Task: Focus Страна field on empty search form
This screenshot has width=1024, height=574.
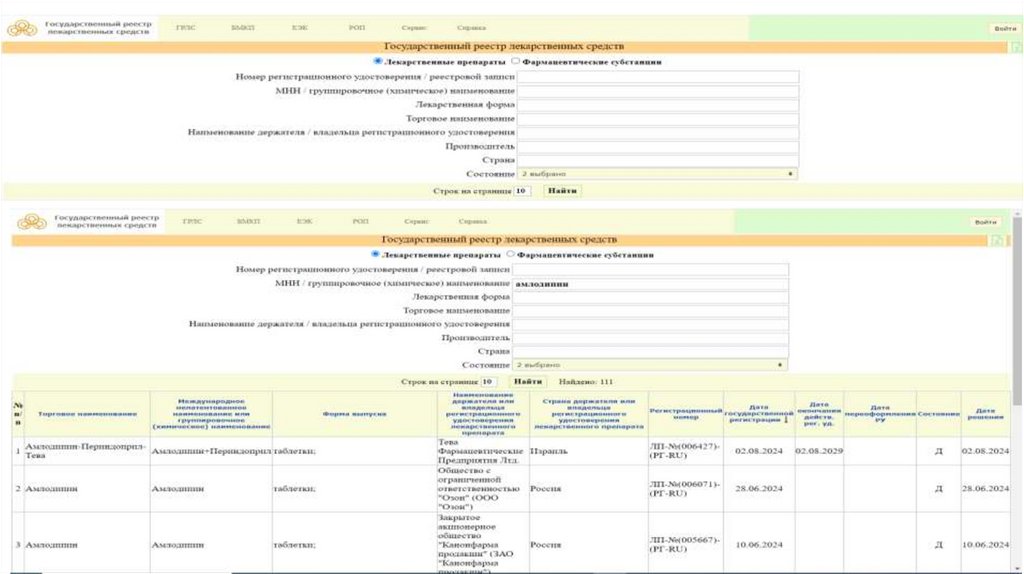Action: click(658, 160)
